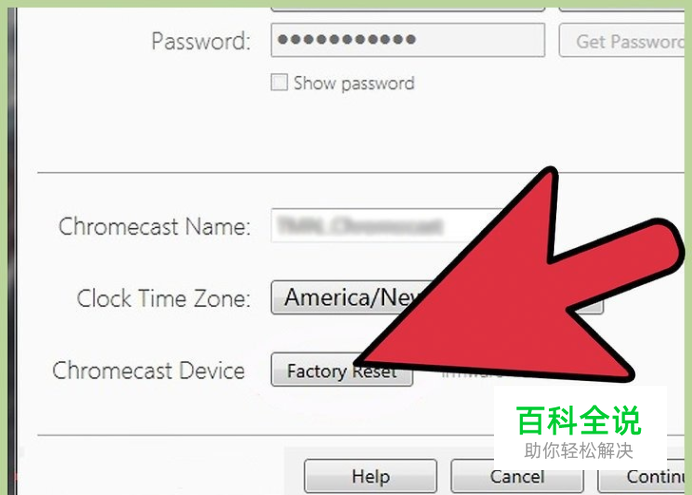Enable the Show password checkbox

[x=279, y=82]
